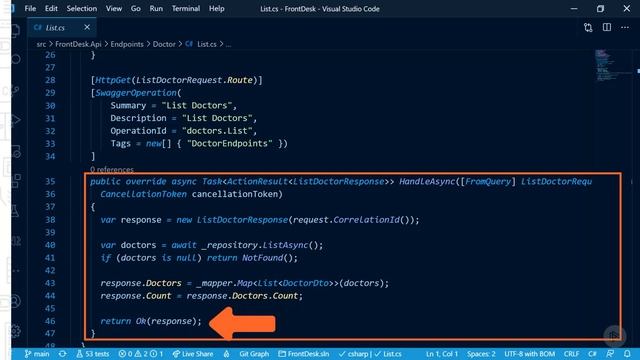This screenshot has width=640, height=360.
Task: Open the File menu
Action: tap(30, 9)
